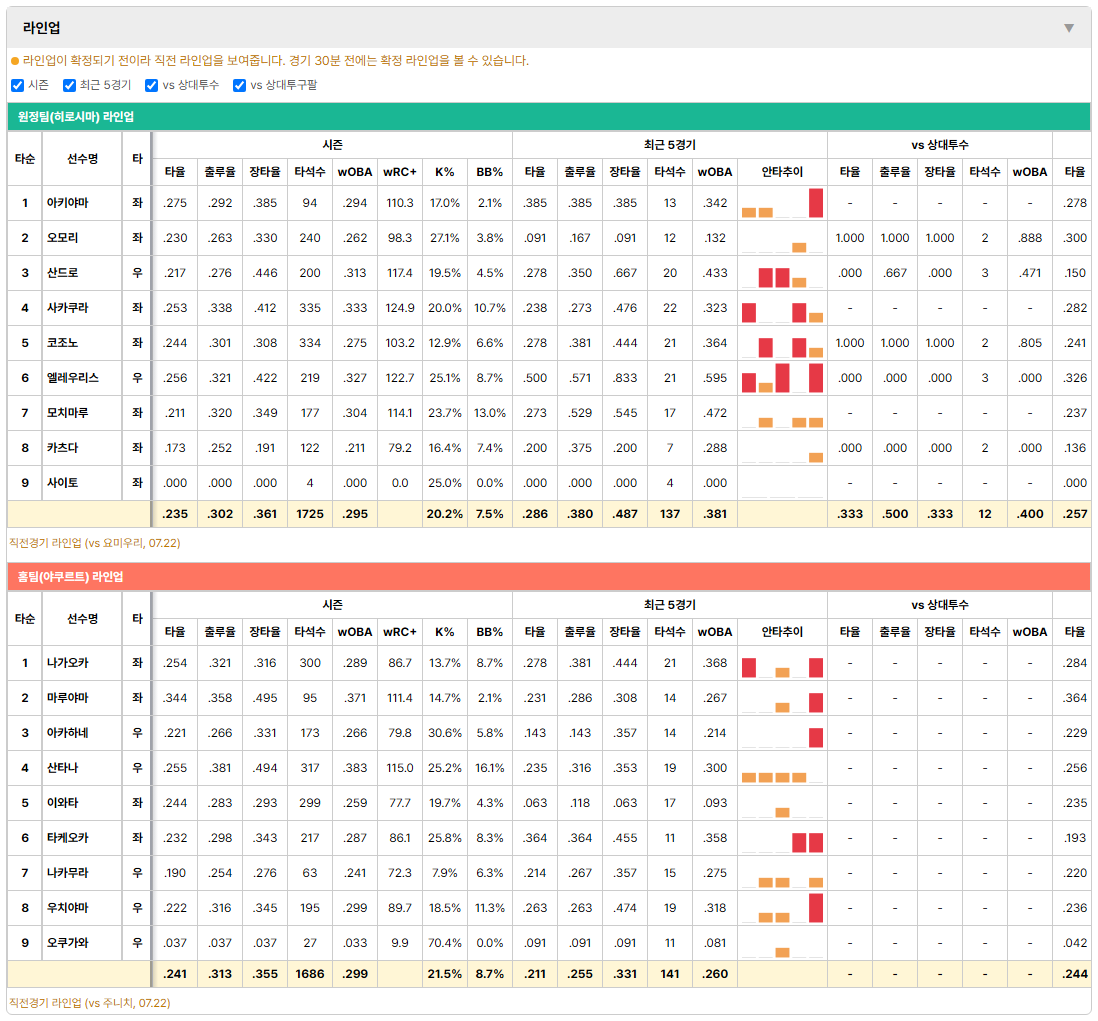This screenshot has height=1021, width=1098.
Task: Disable the vs 상대투수 checkbox
Action: pos(151,85)
